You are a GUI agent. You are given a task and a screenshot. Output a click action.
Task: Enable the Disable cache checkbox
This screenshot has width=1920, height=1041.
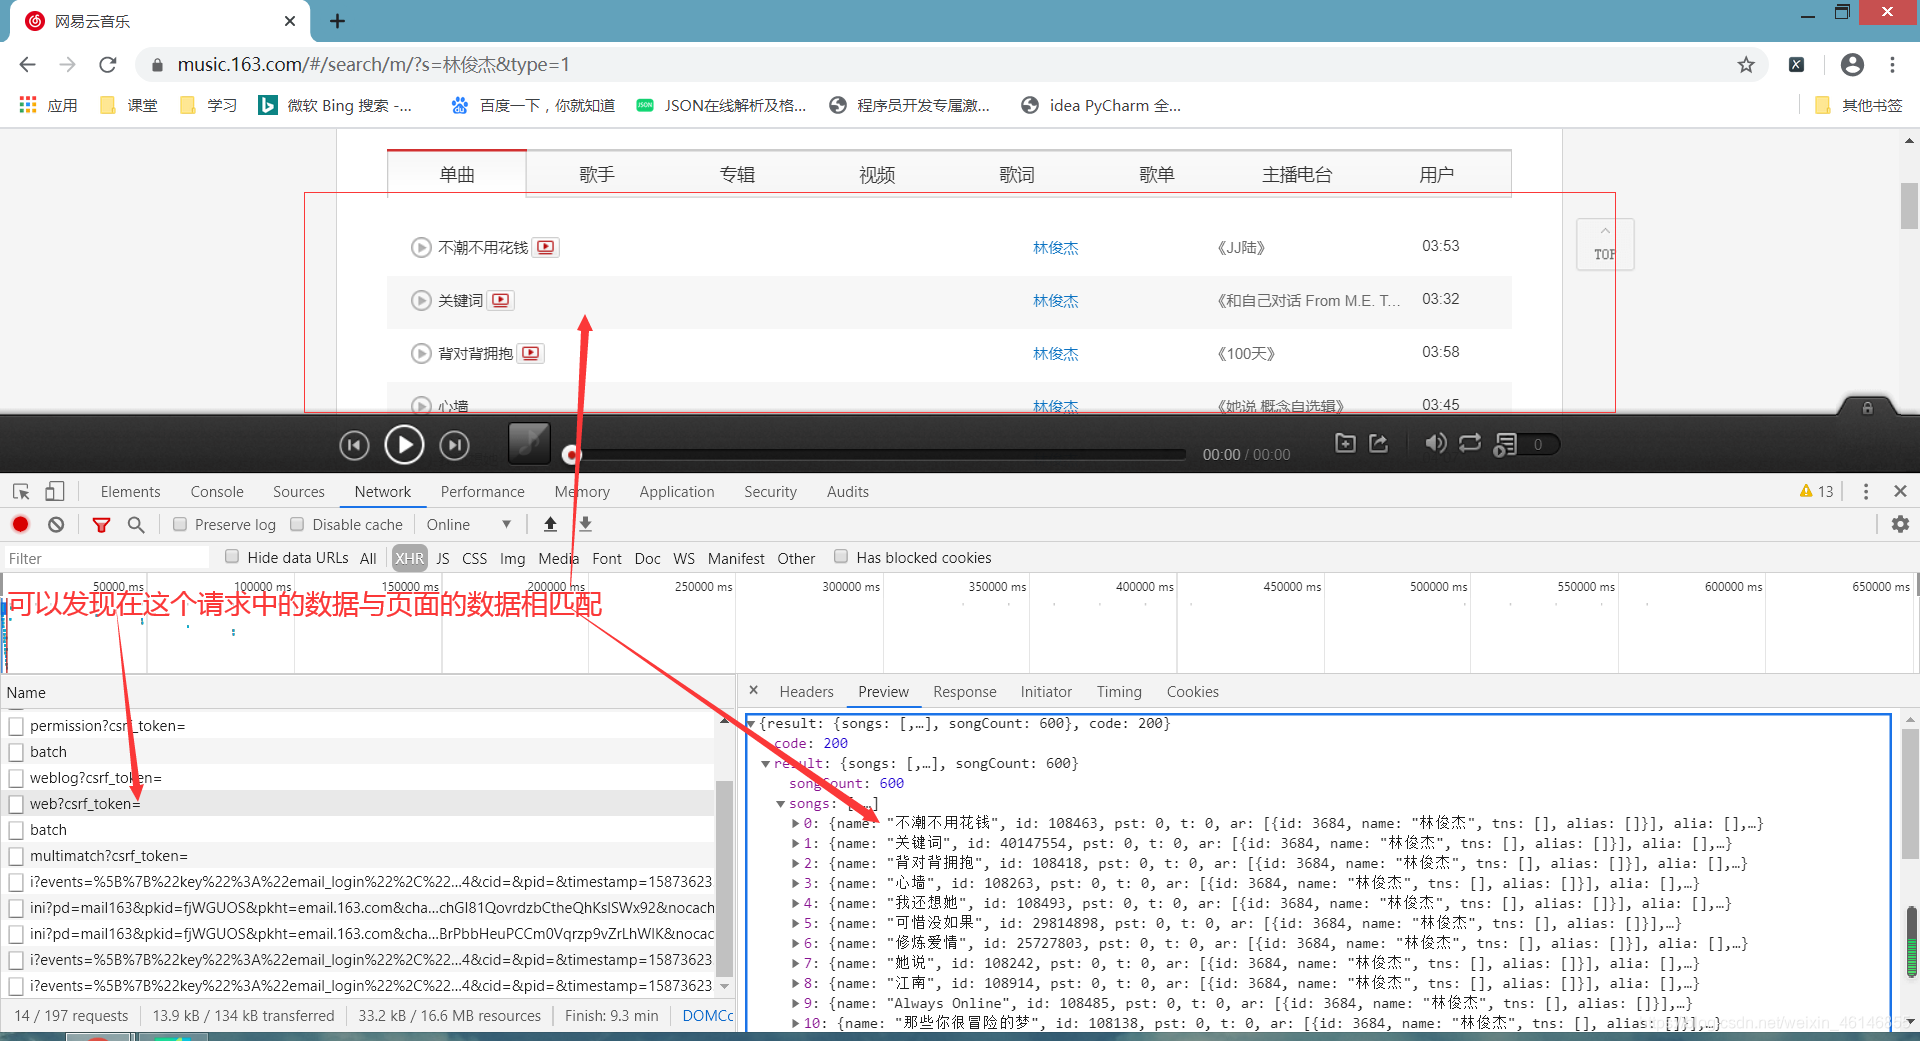tap(297, 524)
